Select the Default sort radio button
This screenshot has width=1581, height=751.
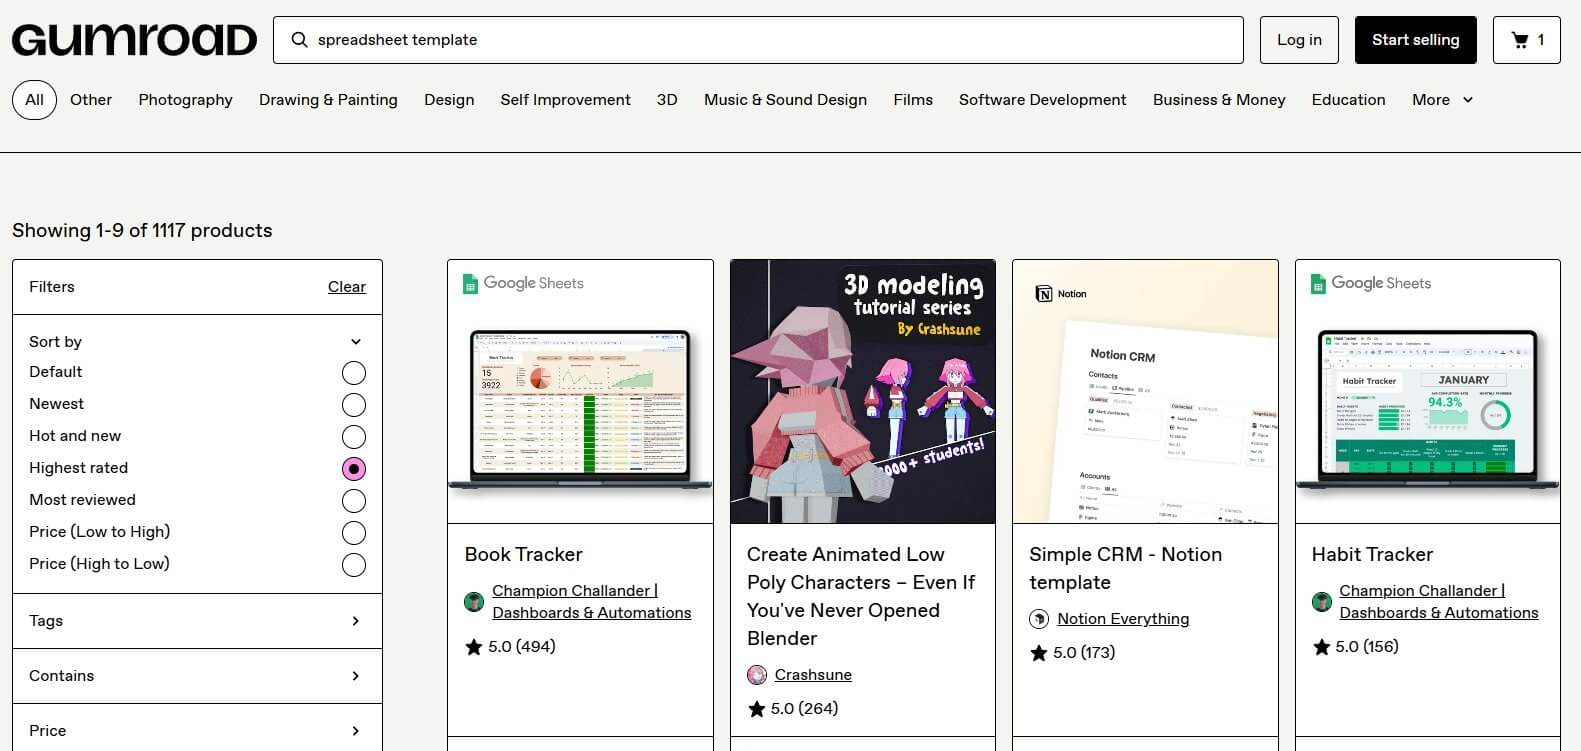(x=354, y=373)
